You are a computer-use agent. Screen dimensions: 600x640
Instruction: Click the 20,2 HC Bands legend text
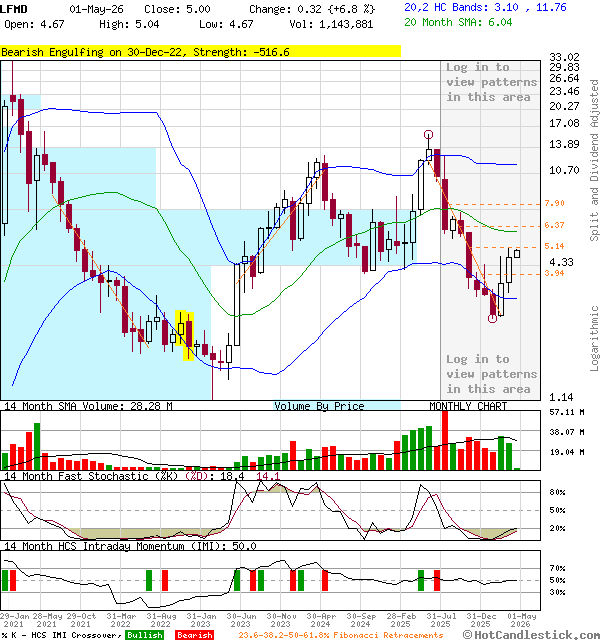485,7
